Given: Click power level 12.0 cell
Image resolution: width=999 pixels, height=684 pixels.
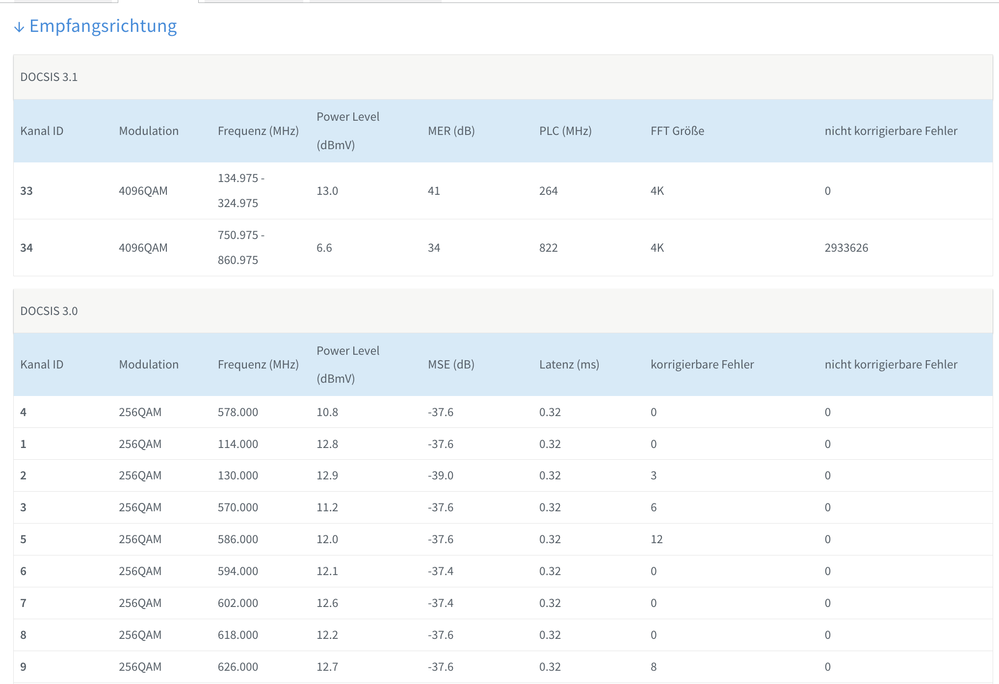Looking at the screenshot, I should (327, 539).
